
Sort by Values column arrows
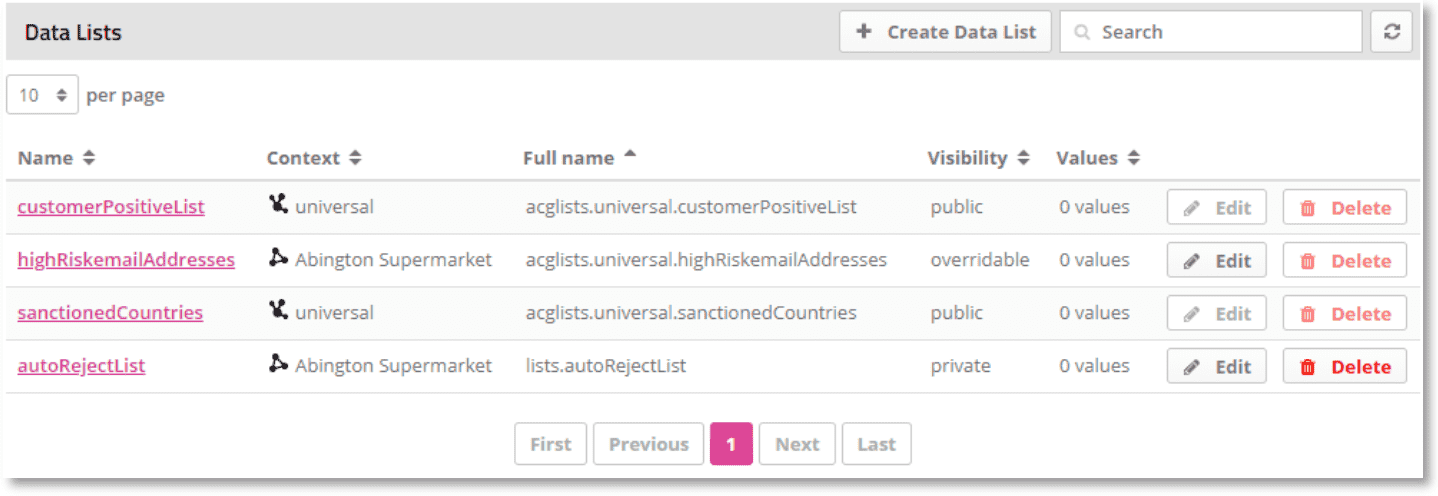1133,158
